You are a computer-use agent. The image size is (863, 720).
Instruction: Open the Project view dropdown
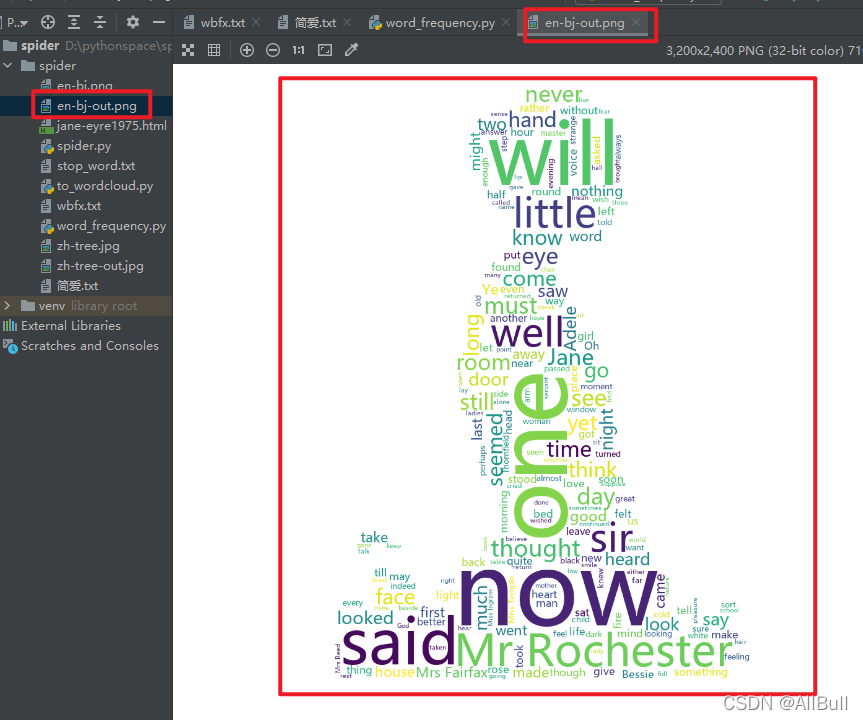[x=17, y=23]
